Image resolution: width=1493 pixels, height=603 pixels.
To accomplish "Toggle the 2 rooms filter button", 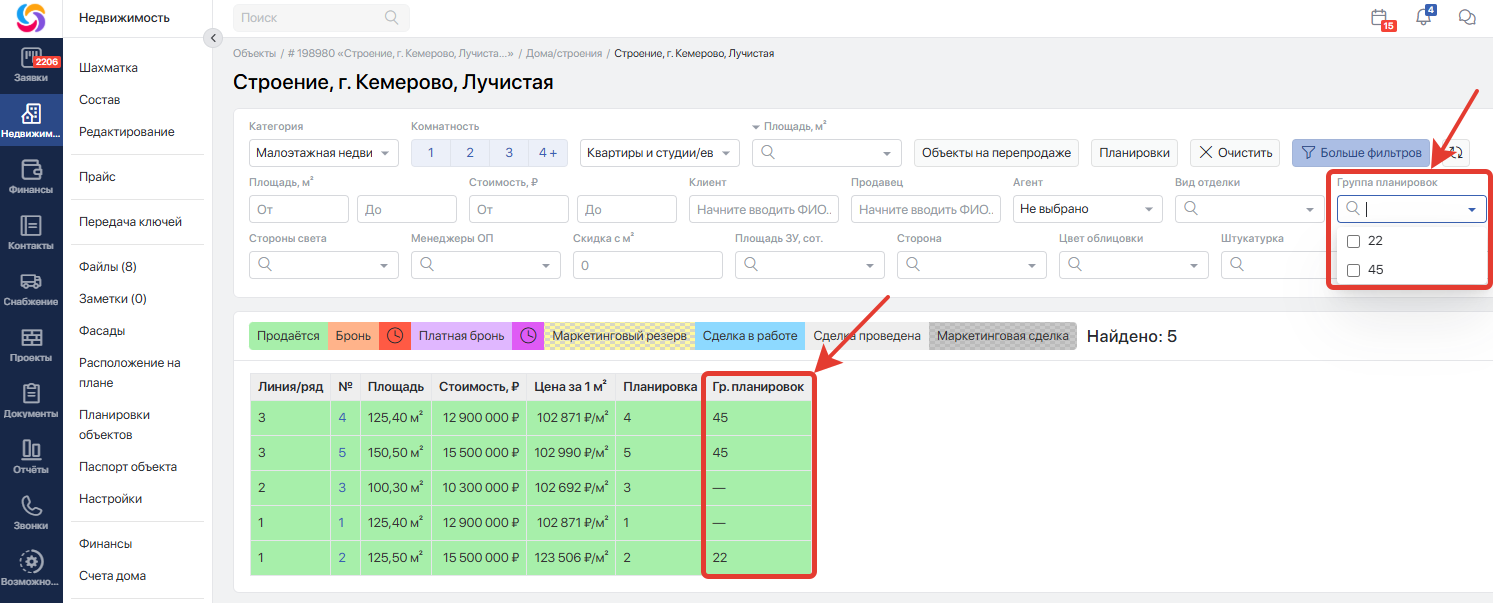I will point(470,153).
